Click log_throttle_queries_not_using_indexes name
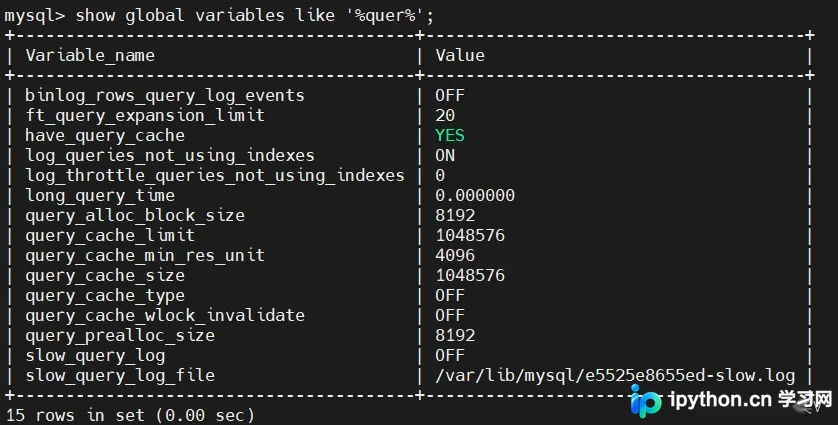The image size is (838, 425). pos(215,175)
